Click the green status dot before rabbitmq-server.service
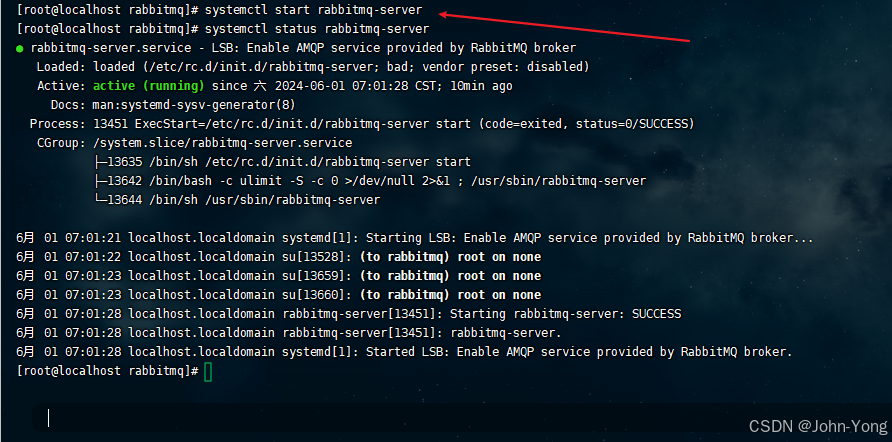The height and width of the screenshot is (442, 892). [20, 48]
